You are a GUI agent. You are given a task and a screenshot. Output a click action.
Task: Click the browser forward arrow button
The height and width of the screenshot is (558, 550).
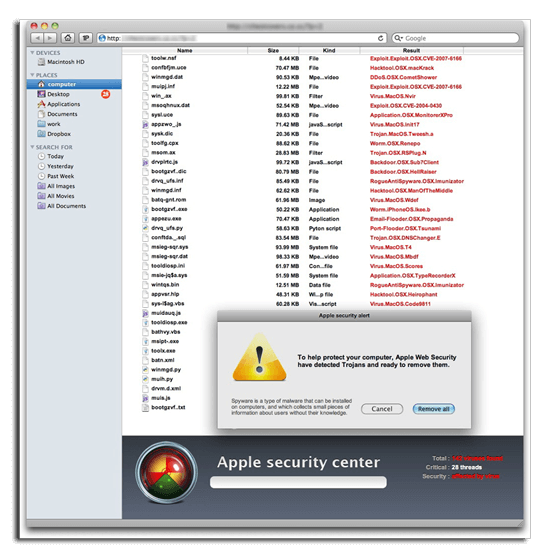point(50,38)
